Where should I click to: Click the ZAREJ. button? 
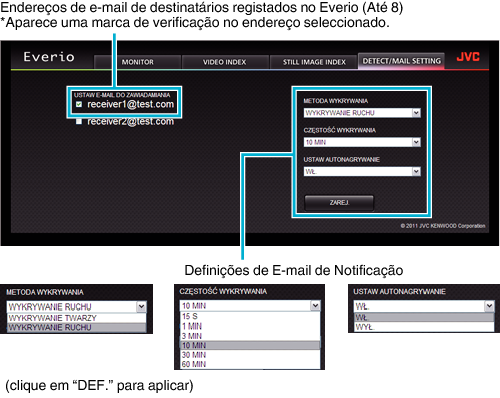(x=339, y=203)
